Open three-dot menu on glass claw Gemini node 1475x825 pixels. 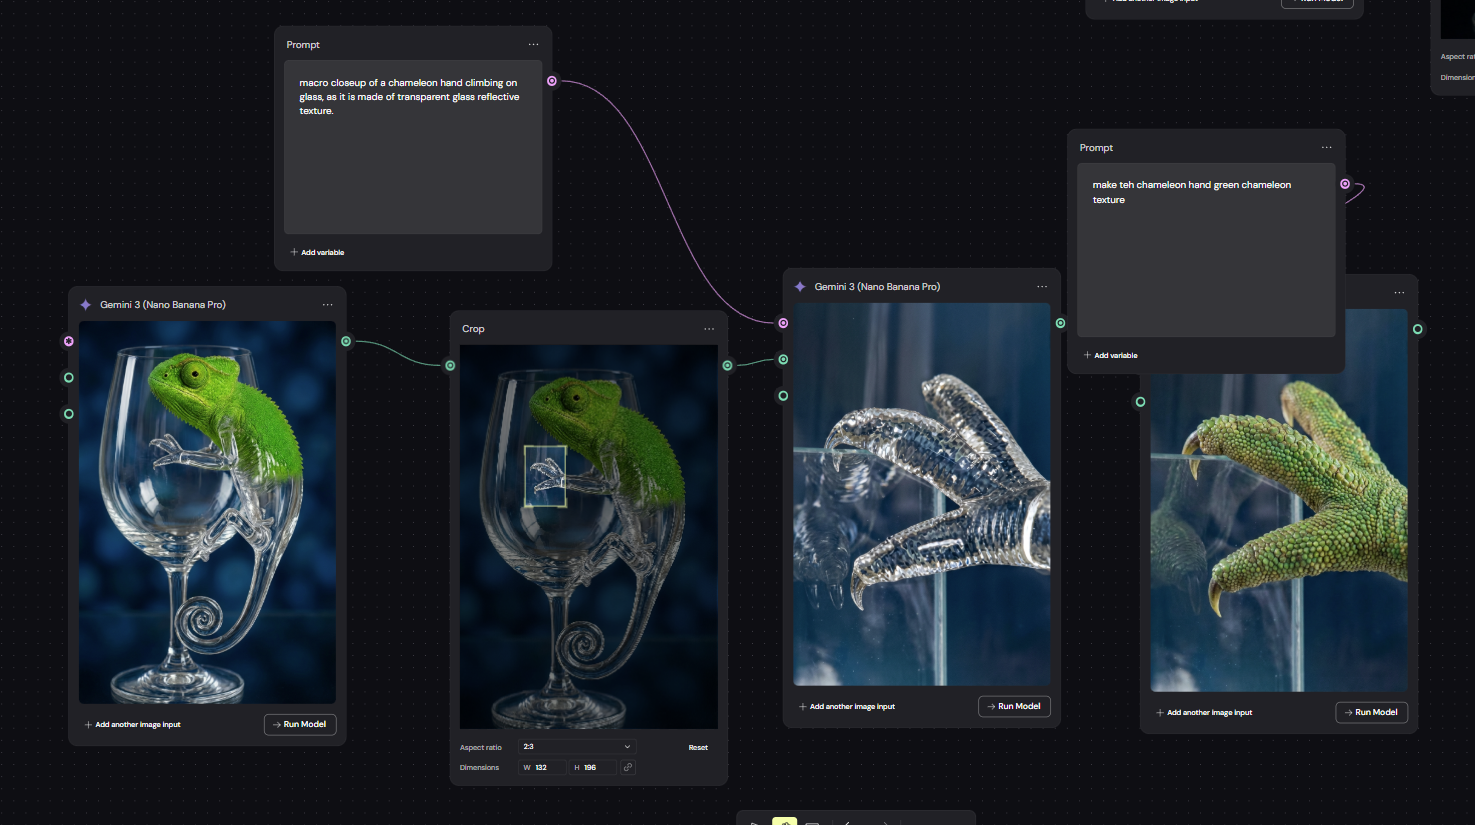[1042, 287]
